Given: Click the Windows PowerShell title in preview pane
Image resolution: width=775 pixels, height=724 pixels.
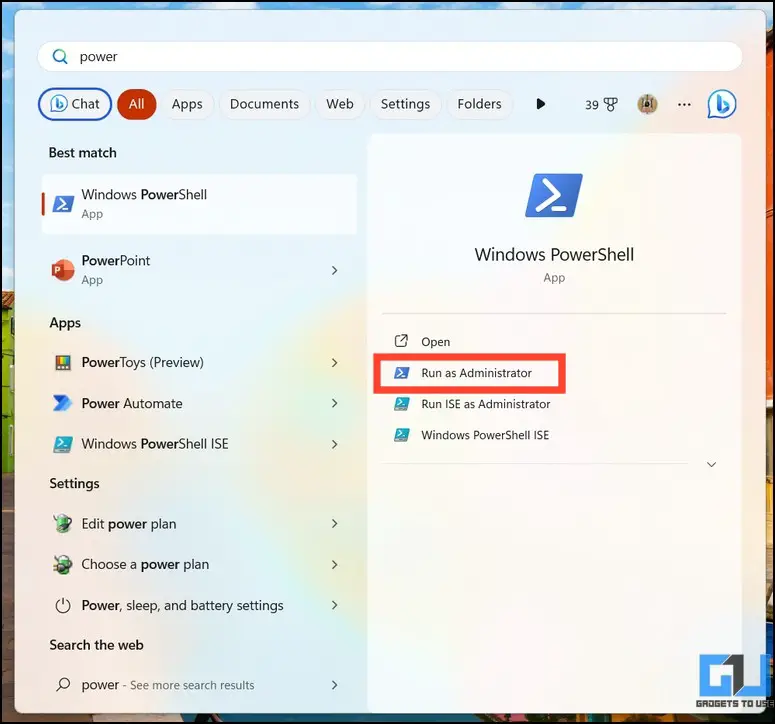Looking at the screenshot, I should pyautogui.click(x=554, y=255).
